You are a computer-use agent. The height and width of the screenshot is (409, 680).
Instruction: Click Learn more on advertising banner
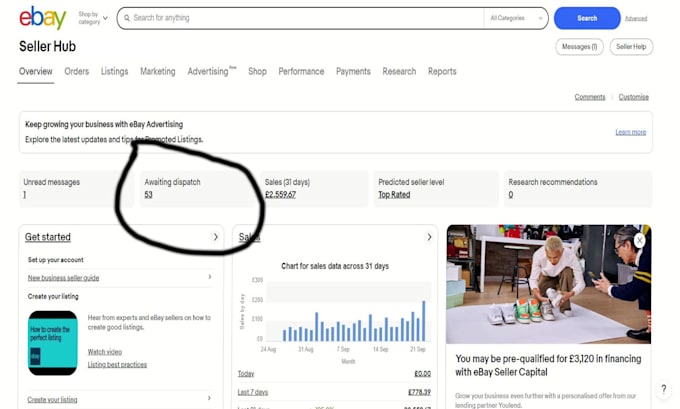point(631,132)
